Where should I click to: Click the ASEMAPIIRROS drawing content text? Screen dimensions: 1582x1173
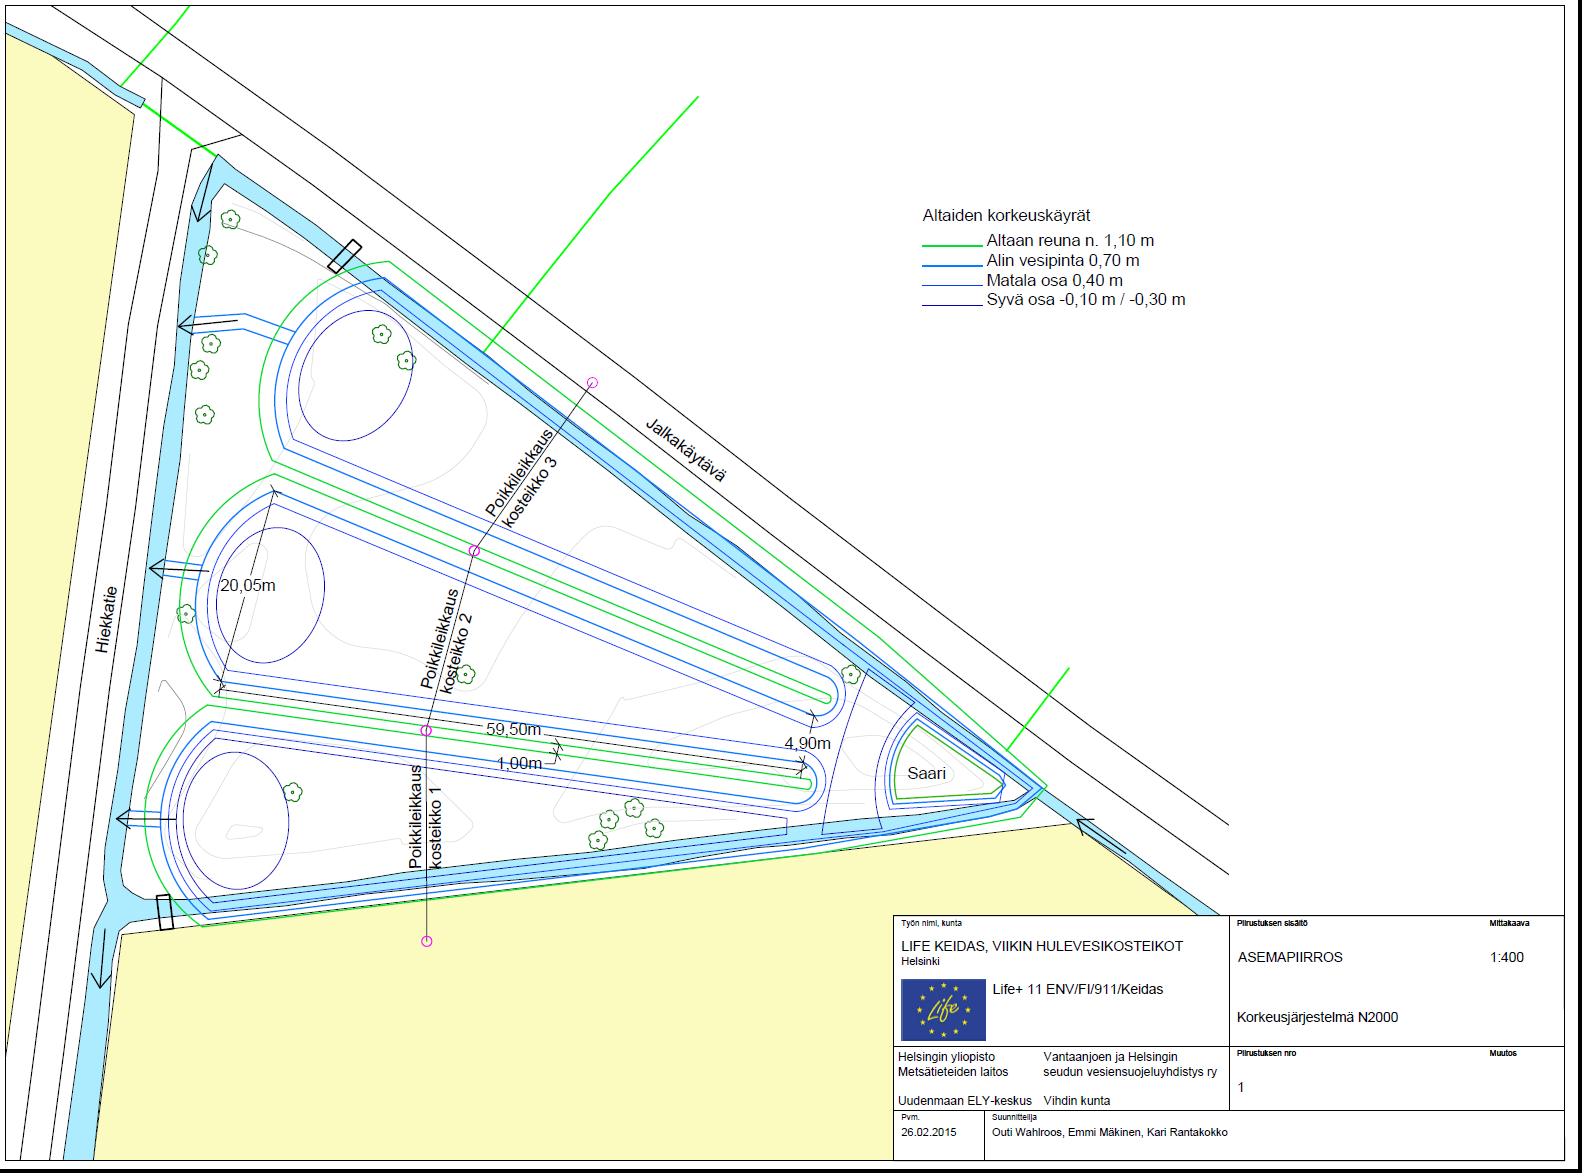pyautogui.click(x=1290, y=957)
